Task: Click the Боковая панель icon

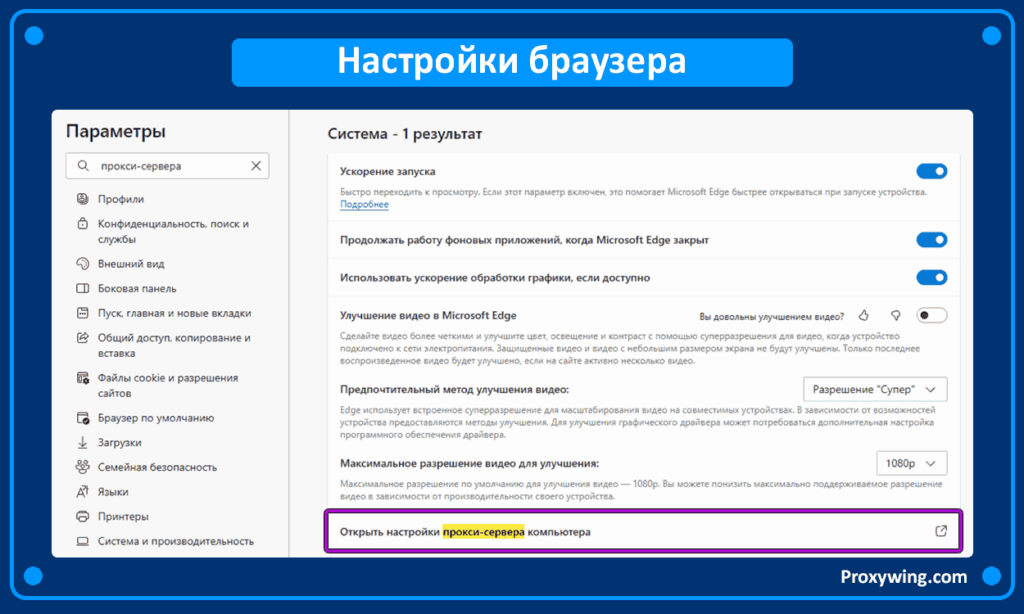Action: coord(82,288)
